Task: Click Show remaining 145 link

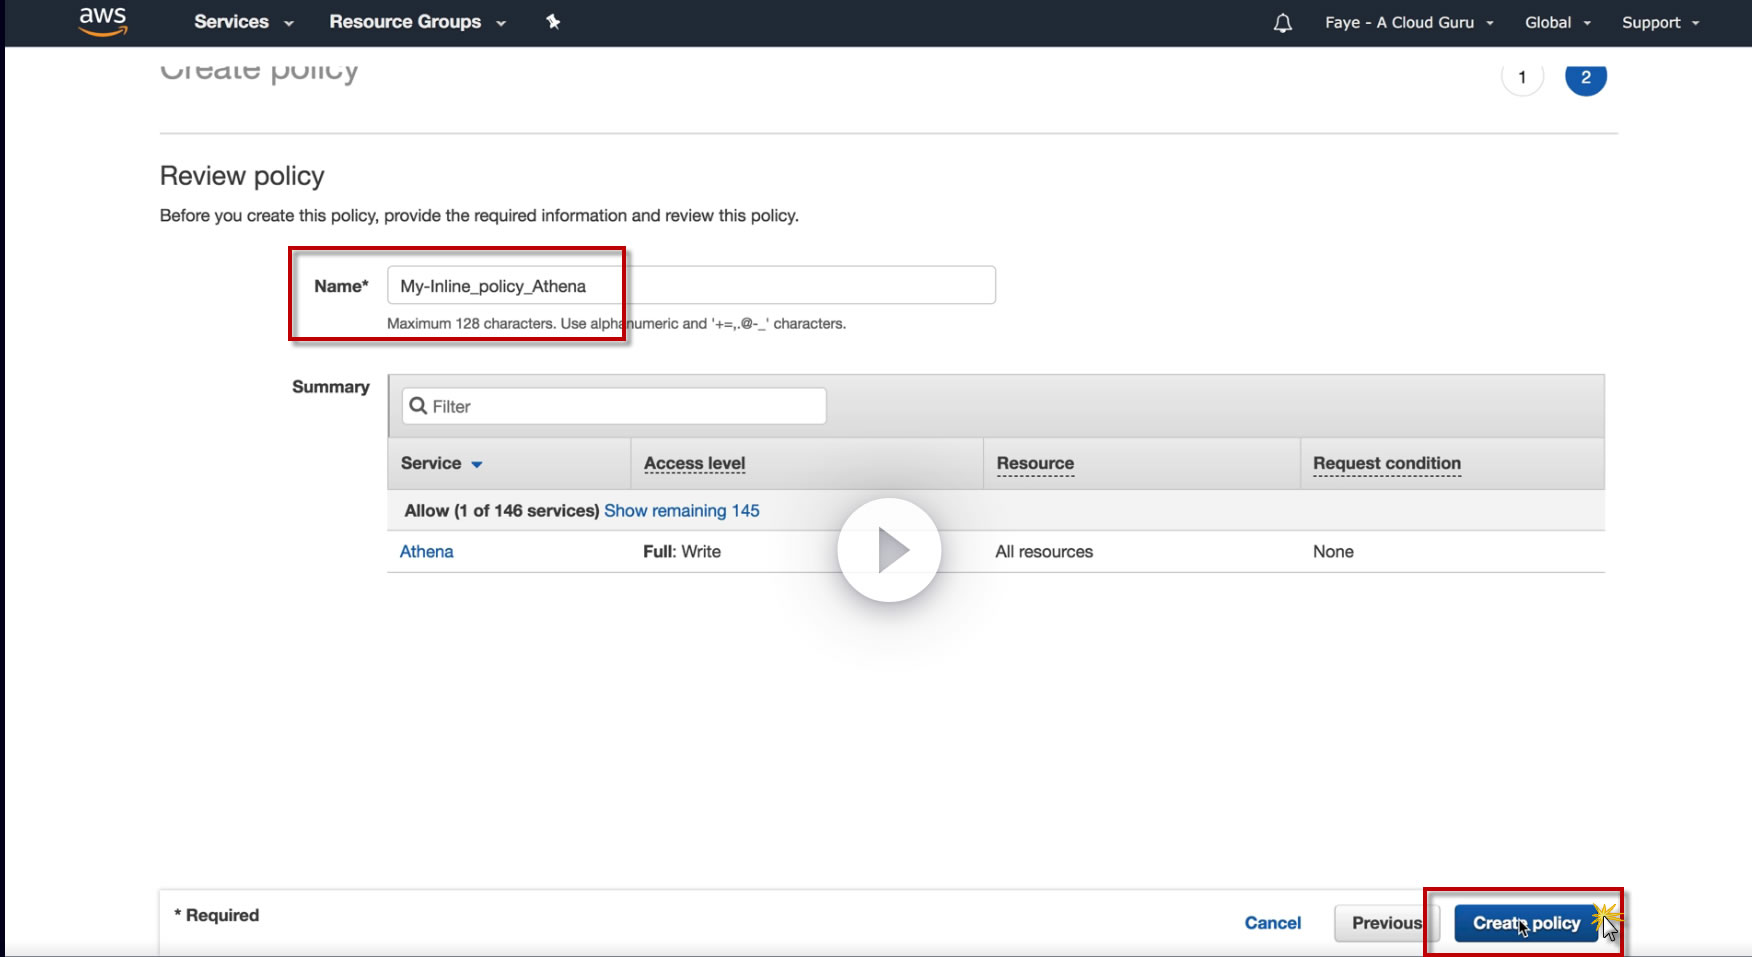Action: 681,511
